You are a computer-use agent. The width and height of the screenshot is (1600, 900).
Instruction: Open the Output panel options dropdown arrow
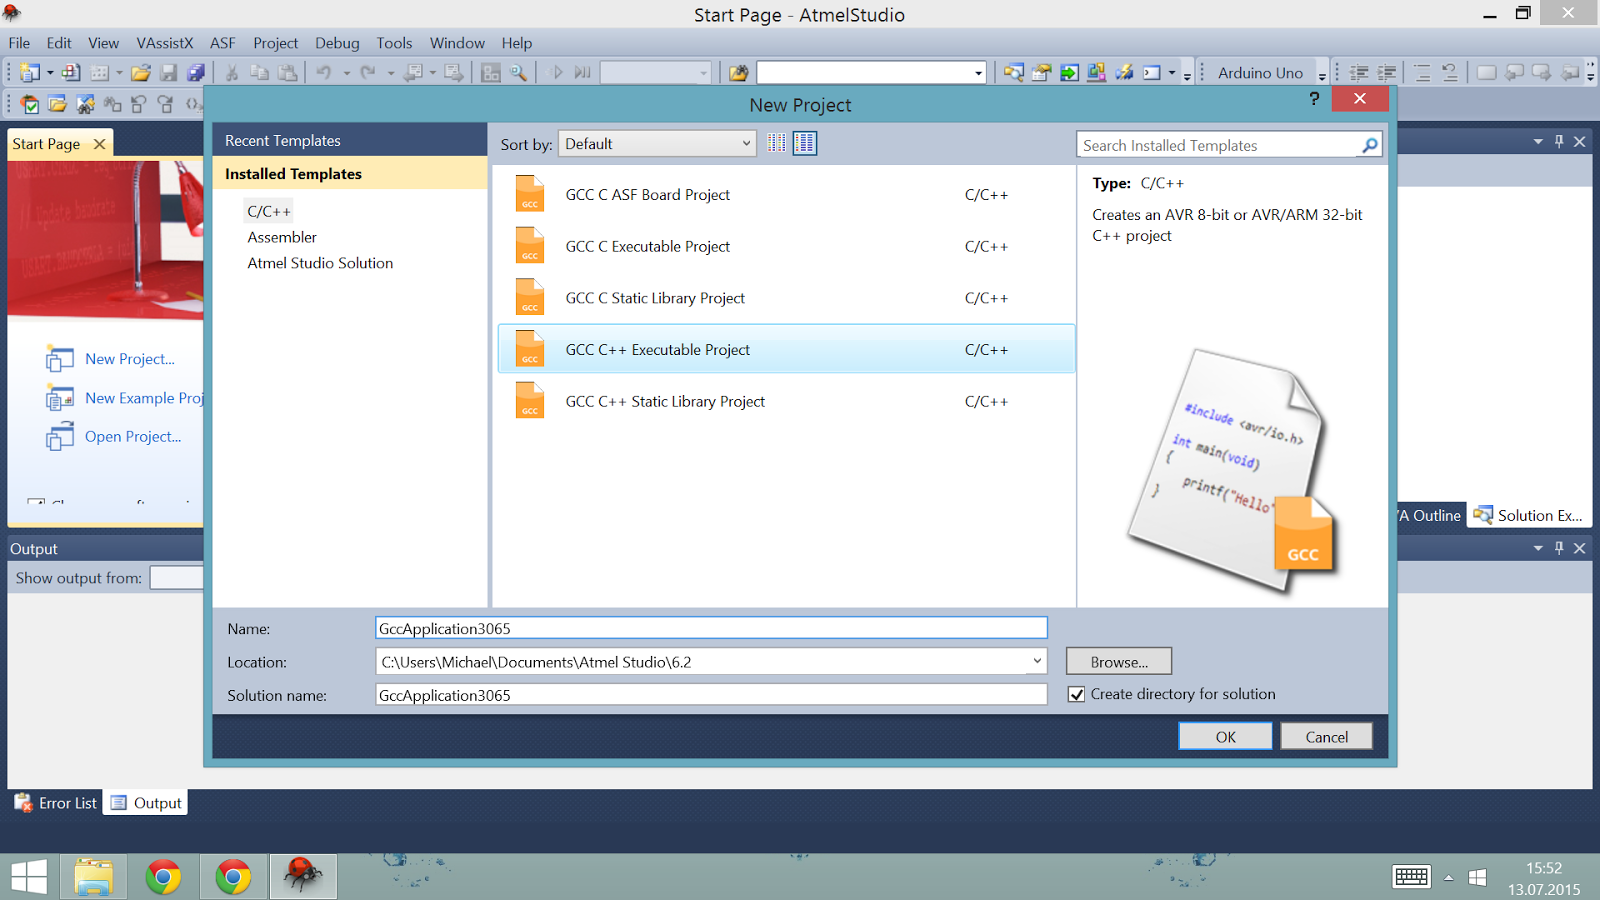1538,548
